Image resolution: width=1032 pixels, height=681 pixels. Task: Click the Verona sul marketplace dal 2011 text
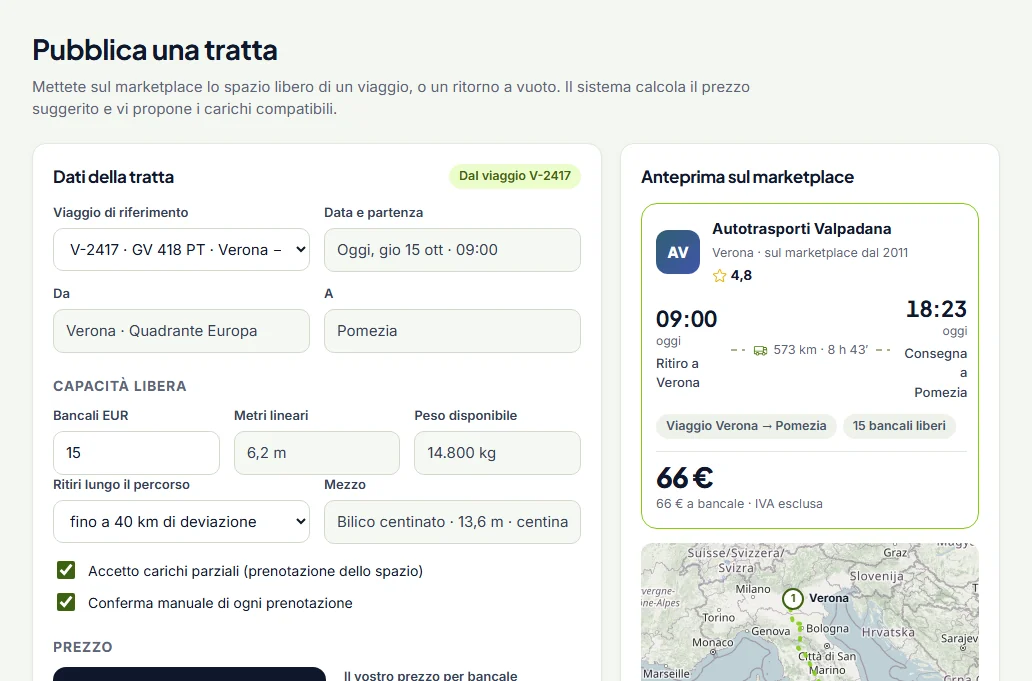pos(810,253)
